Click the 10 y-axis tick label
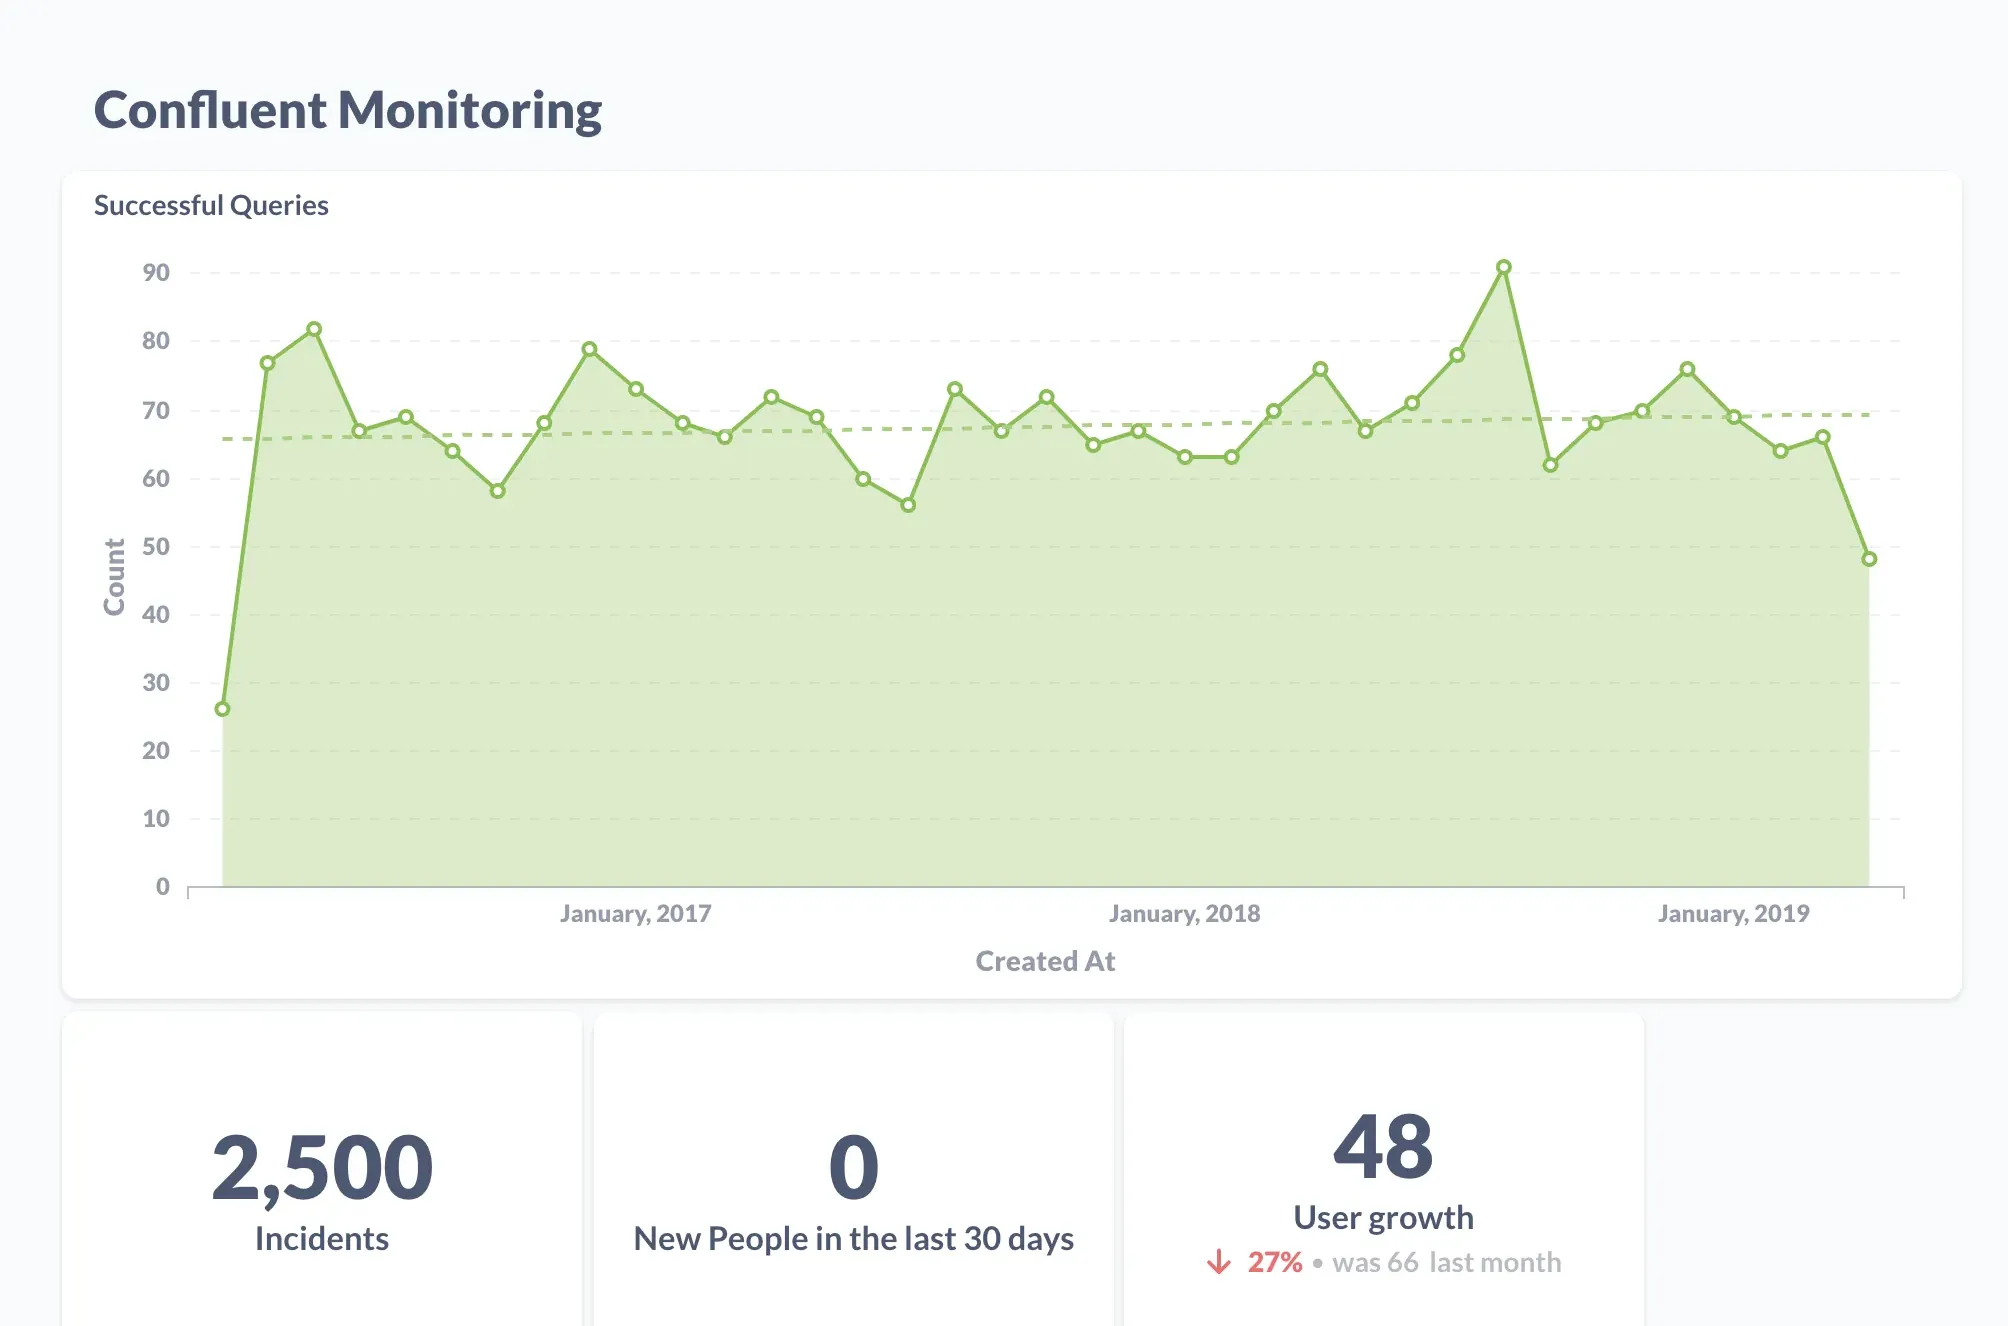Viewport: 2008px width, 1326px height. (156, 819)
